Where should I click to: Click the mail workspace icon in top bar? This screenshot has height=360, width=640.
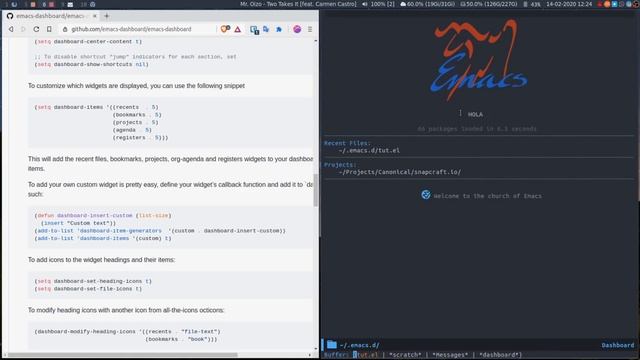coord(70,4)
